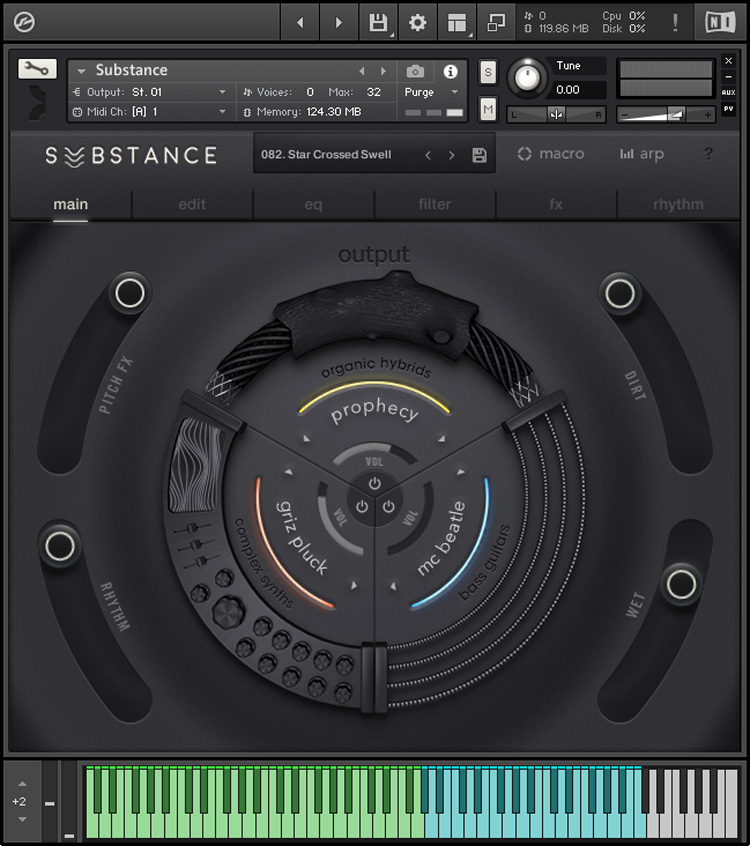Viewport: 750px width, 846px height.
Task: Open the instrument info icon
Action: 451,71
